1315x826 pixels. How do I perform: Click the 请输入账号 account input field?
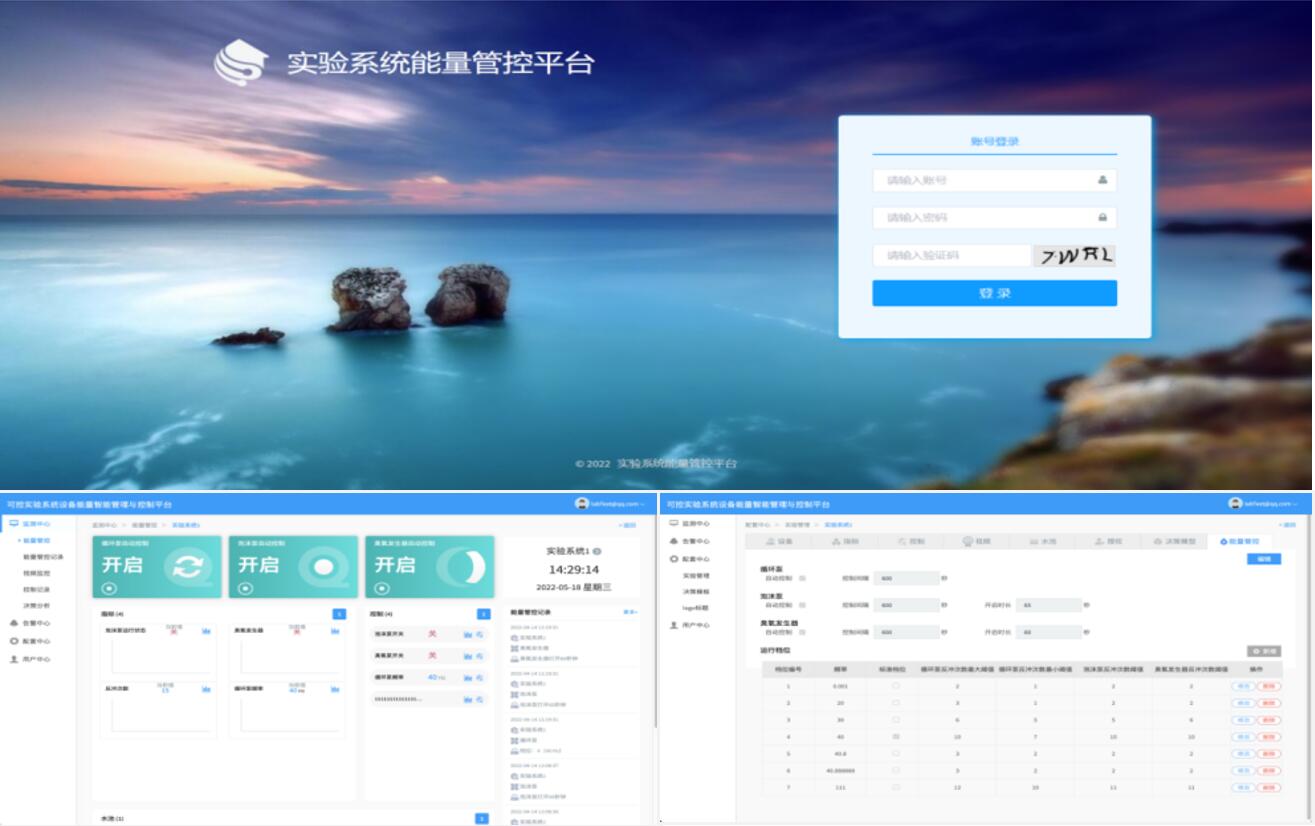pyautogui.click(x=985, y=180)
